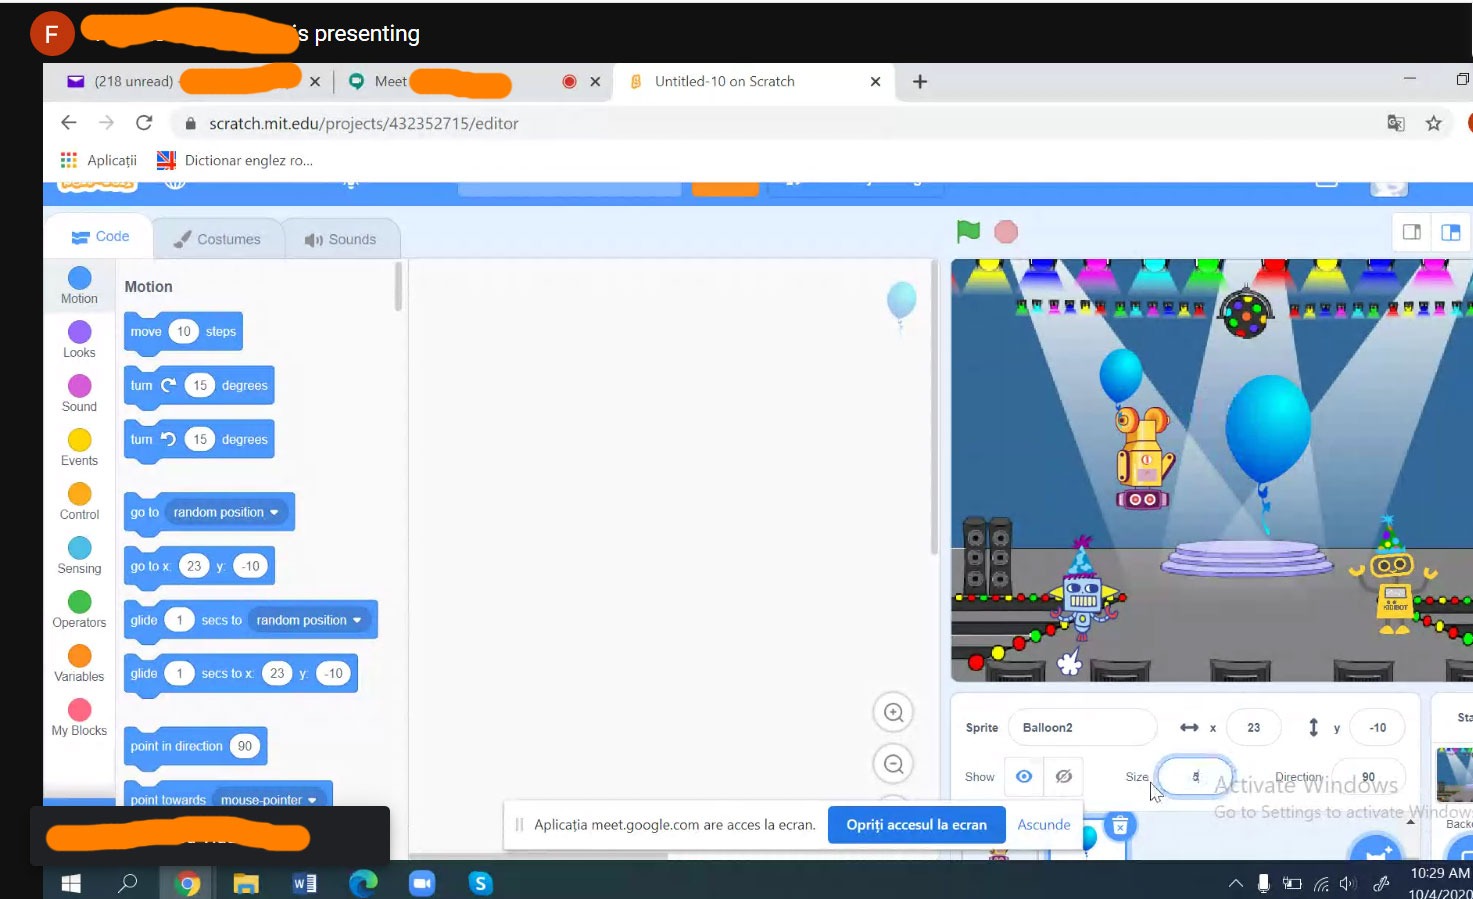Open the 'point towards mouse-pointer' dropdown
1473x899 pixels.
point(312,800)
